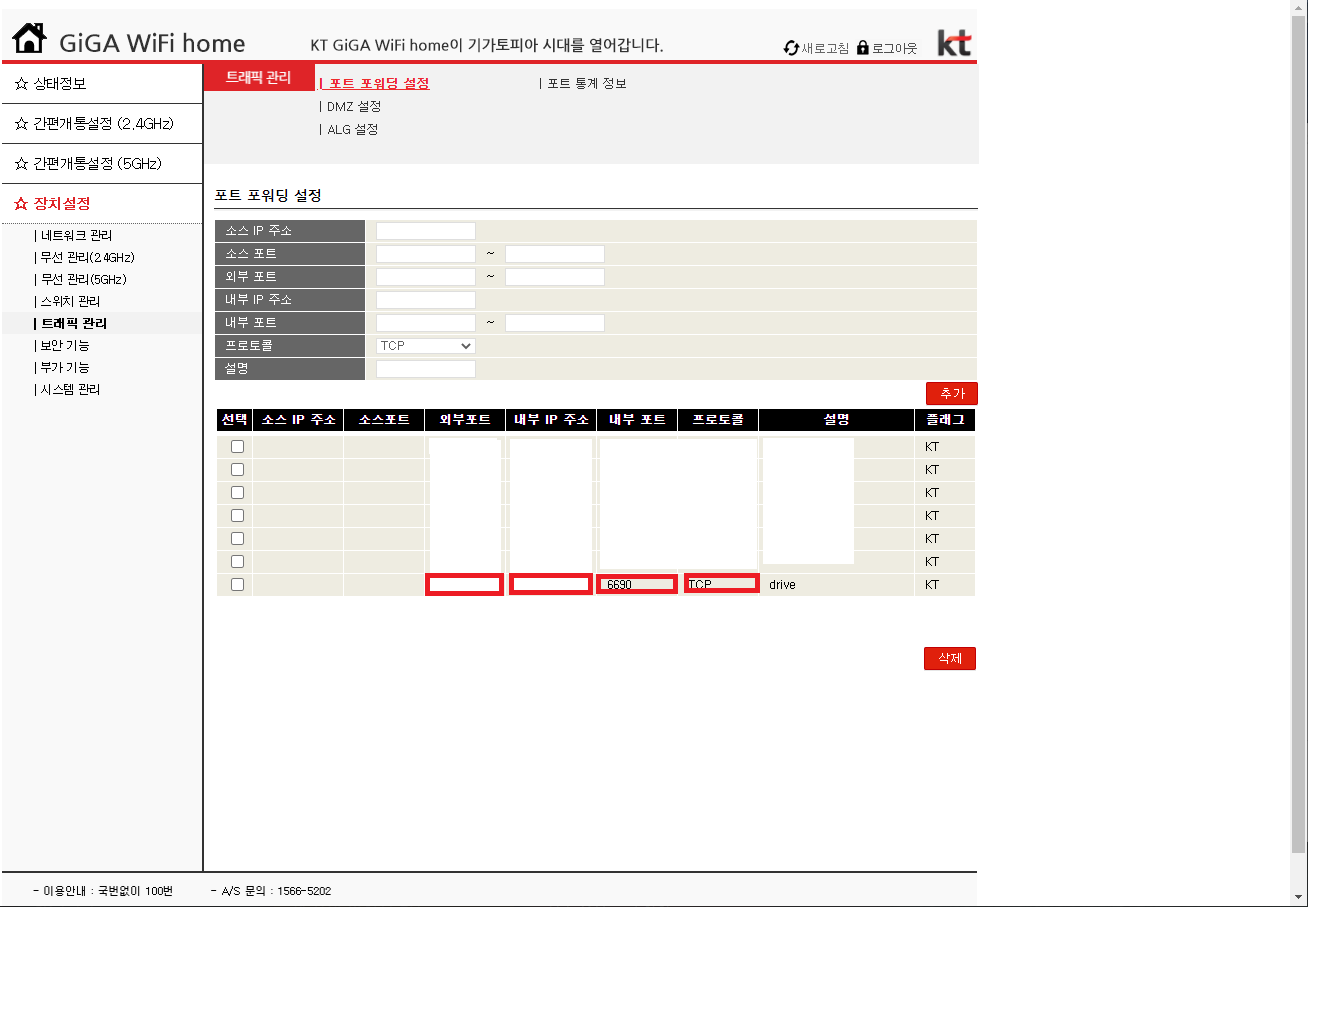Select 스위치 관리 in sidebar
The height and width of the screenshot is (1020, 1317).
(70, 302)
